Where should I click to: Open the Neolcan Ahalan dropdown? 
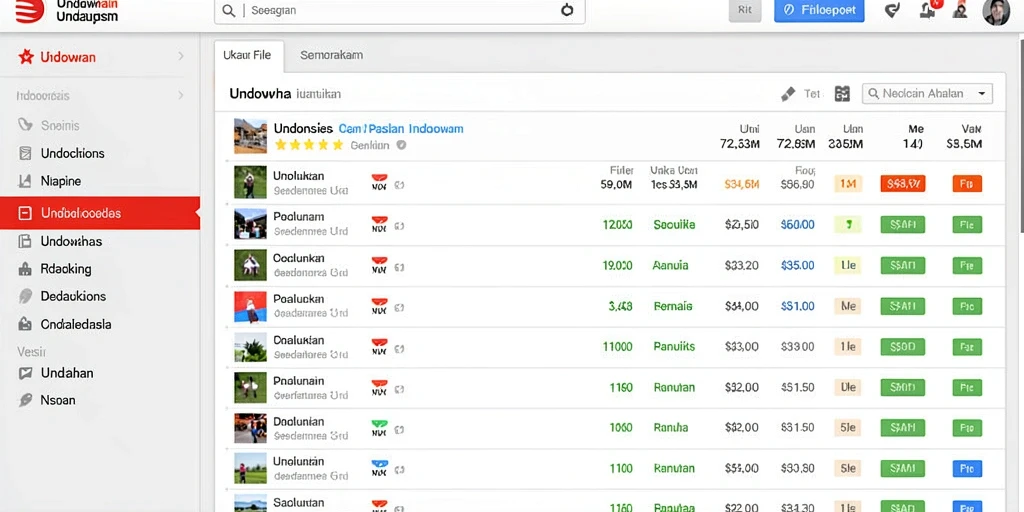pos(927,93)
